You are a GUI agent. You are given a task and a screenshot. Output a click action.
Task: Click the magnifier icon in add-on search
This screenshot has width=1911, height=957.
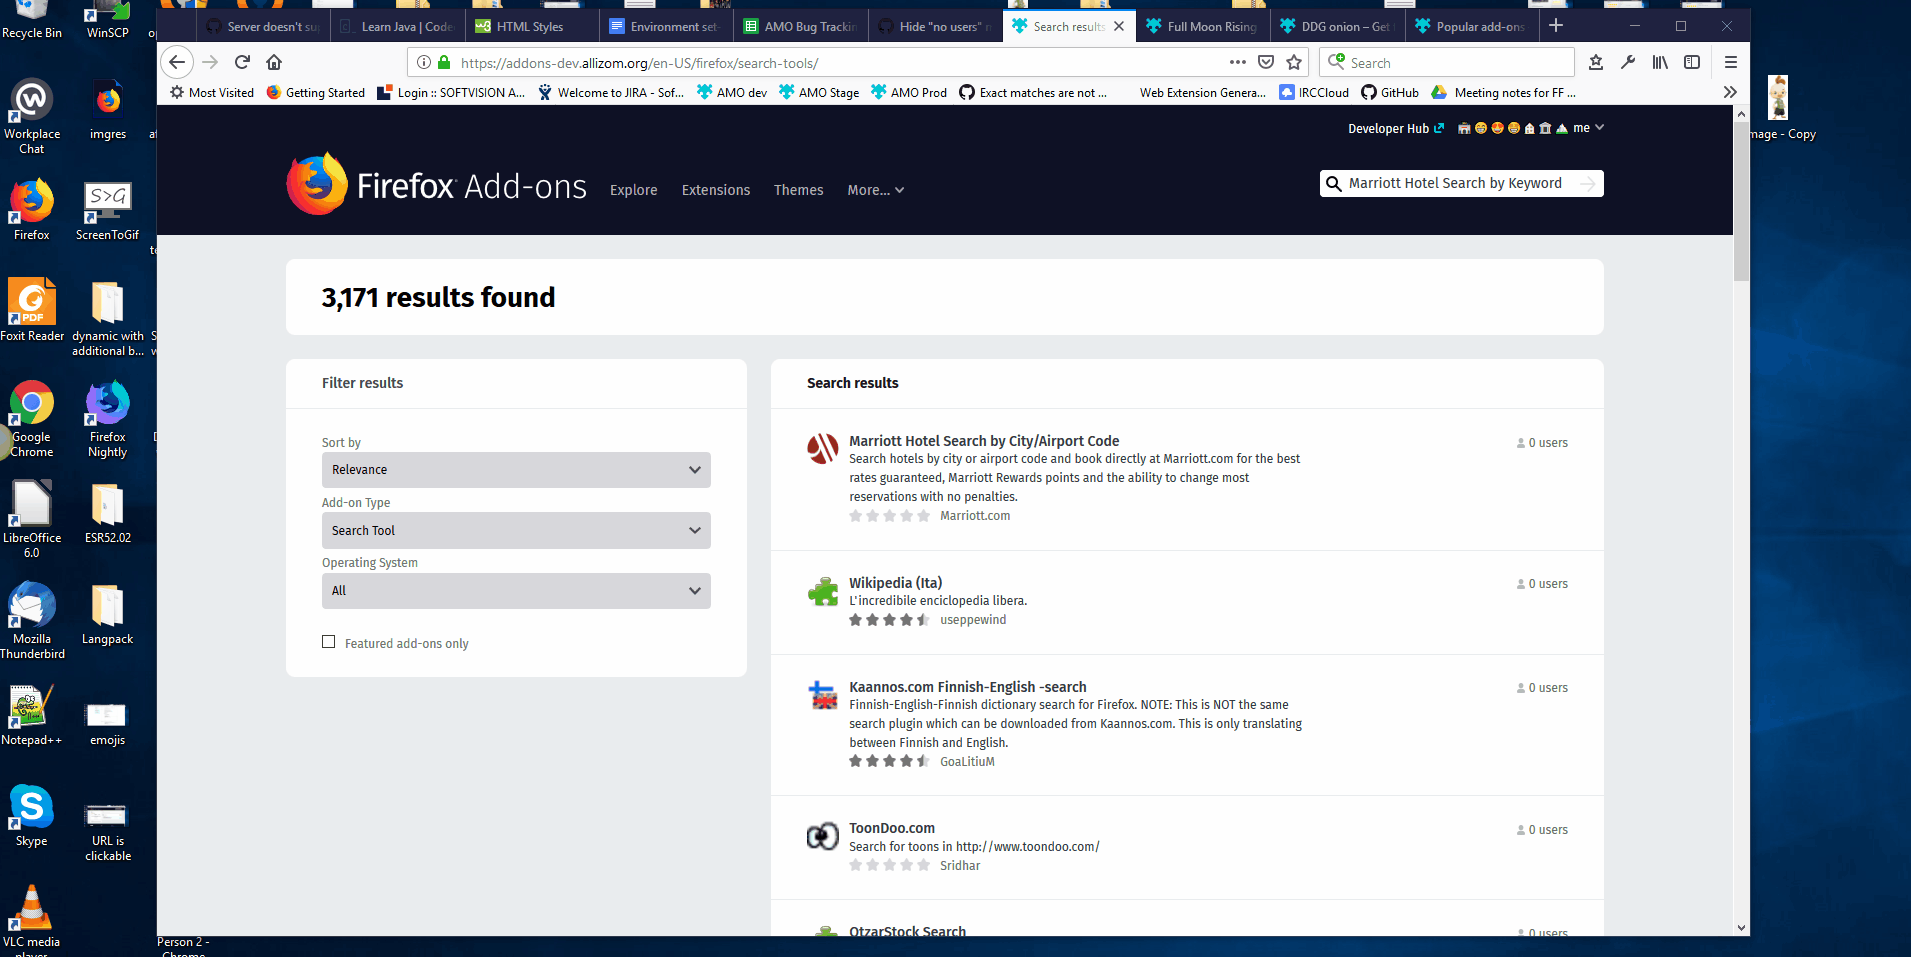click(x=1333, y=184)
